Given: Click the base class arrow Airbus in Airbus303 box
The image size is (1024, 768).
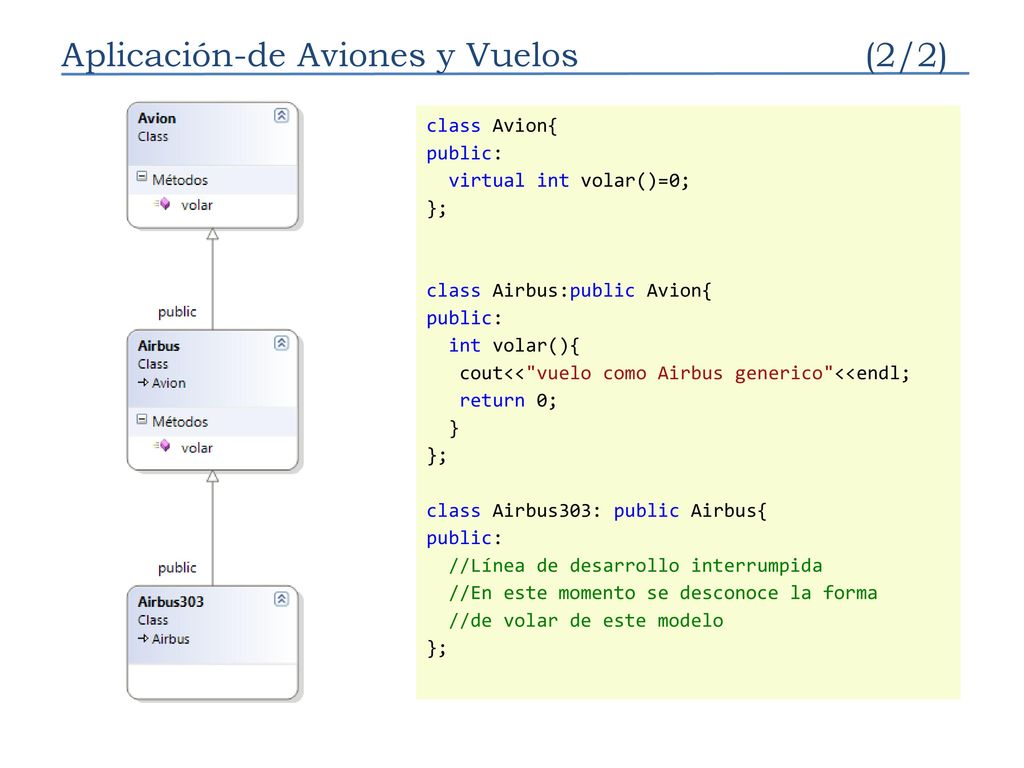Looking at the screenshot, I should [163, 639].
